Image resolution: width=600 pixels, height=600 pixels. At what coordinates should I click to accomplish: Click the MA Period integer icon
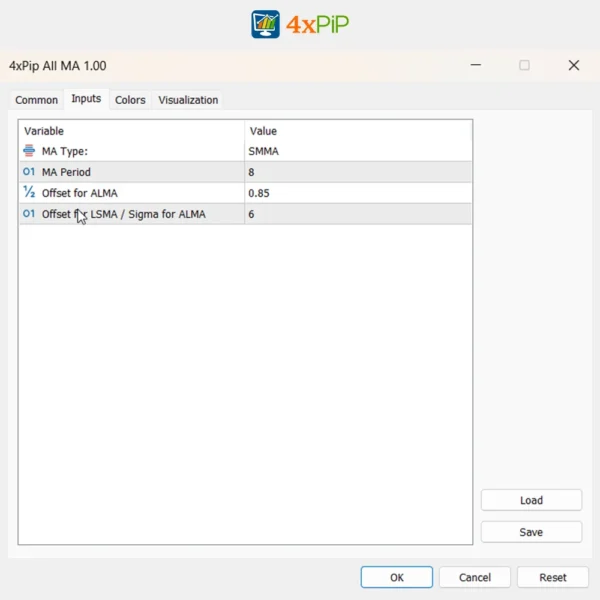[29, 172]
